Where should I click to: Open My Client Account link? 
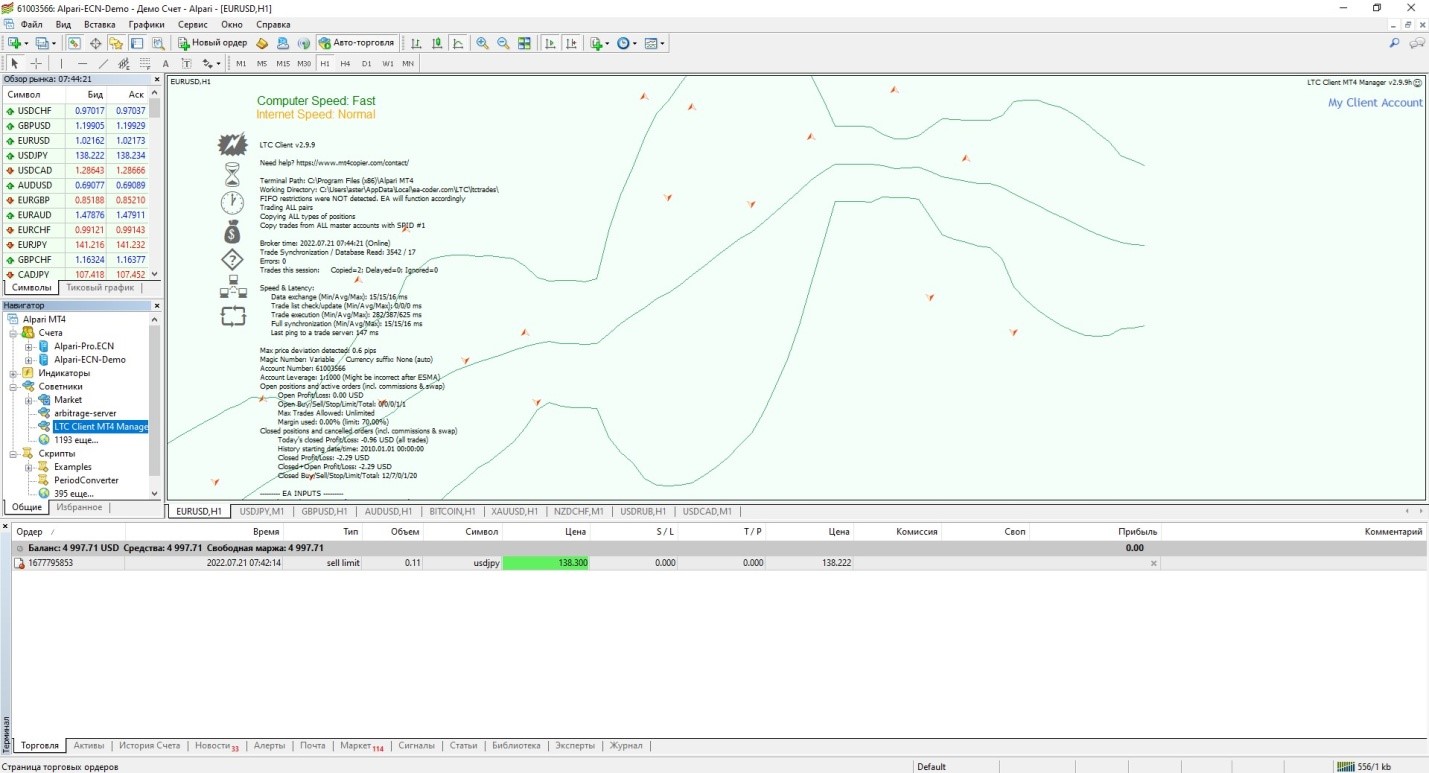(1374, 103)
